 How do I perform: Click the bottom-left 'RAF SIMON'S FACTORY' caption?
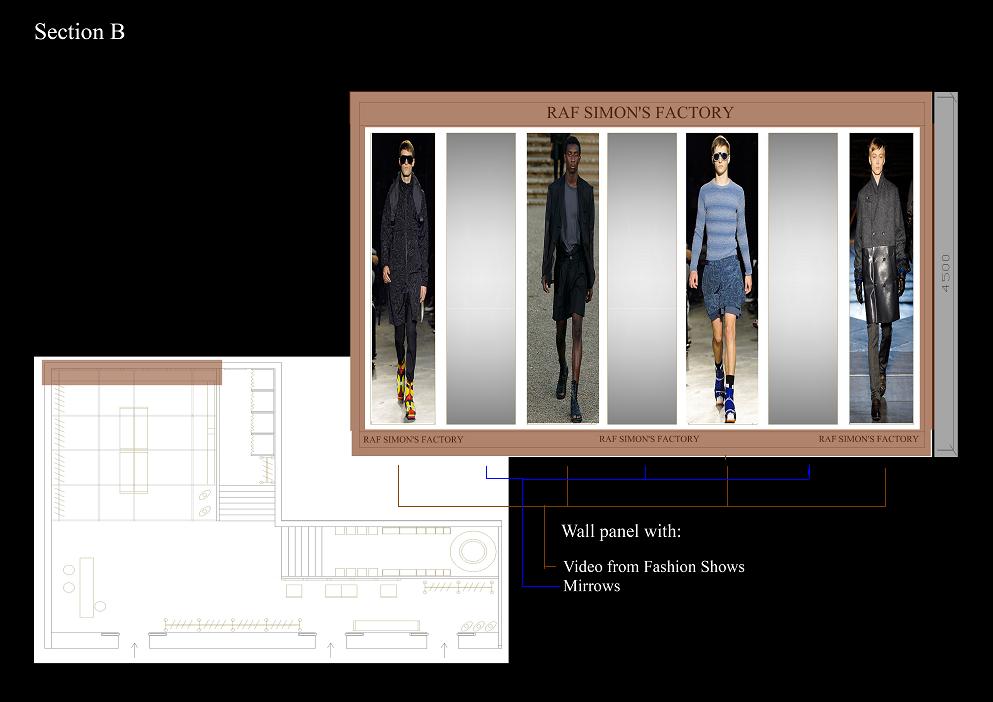click(413, 439)
